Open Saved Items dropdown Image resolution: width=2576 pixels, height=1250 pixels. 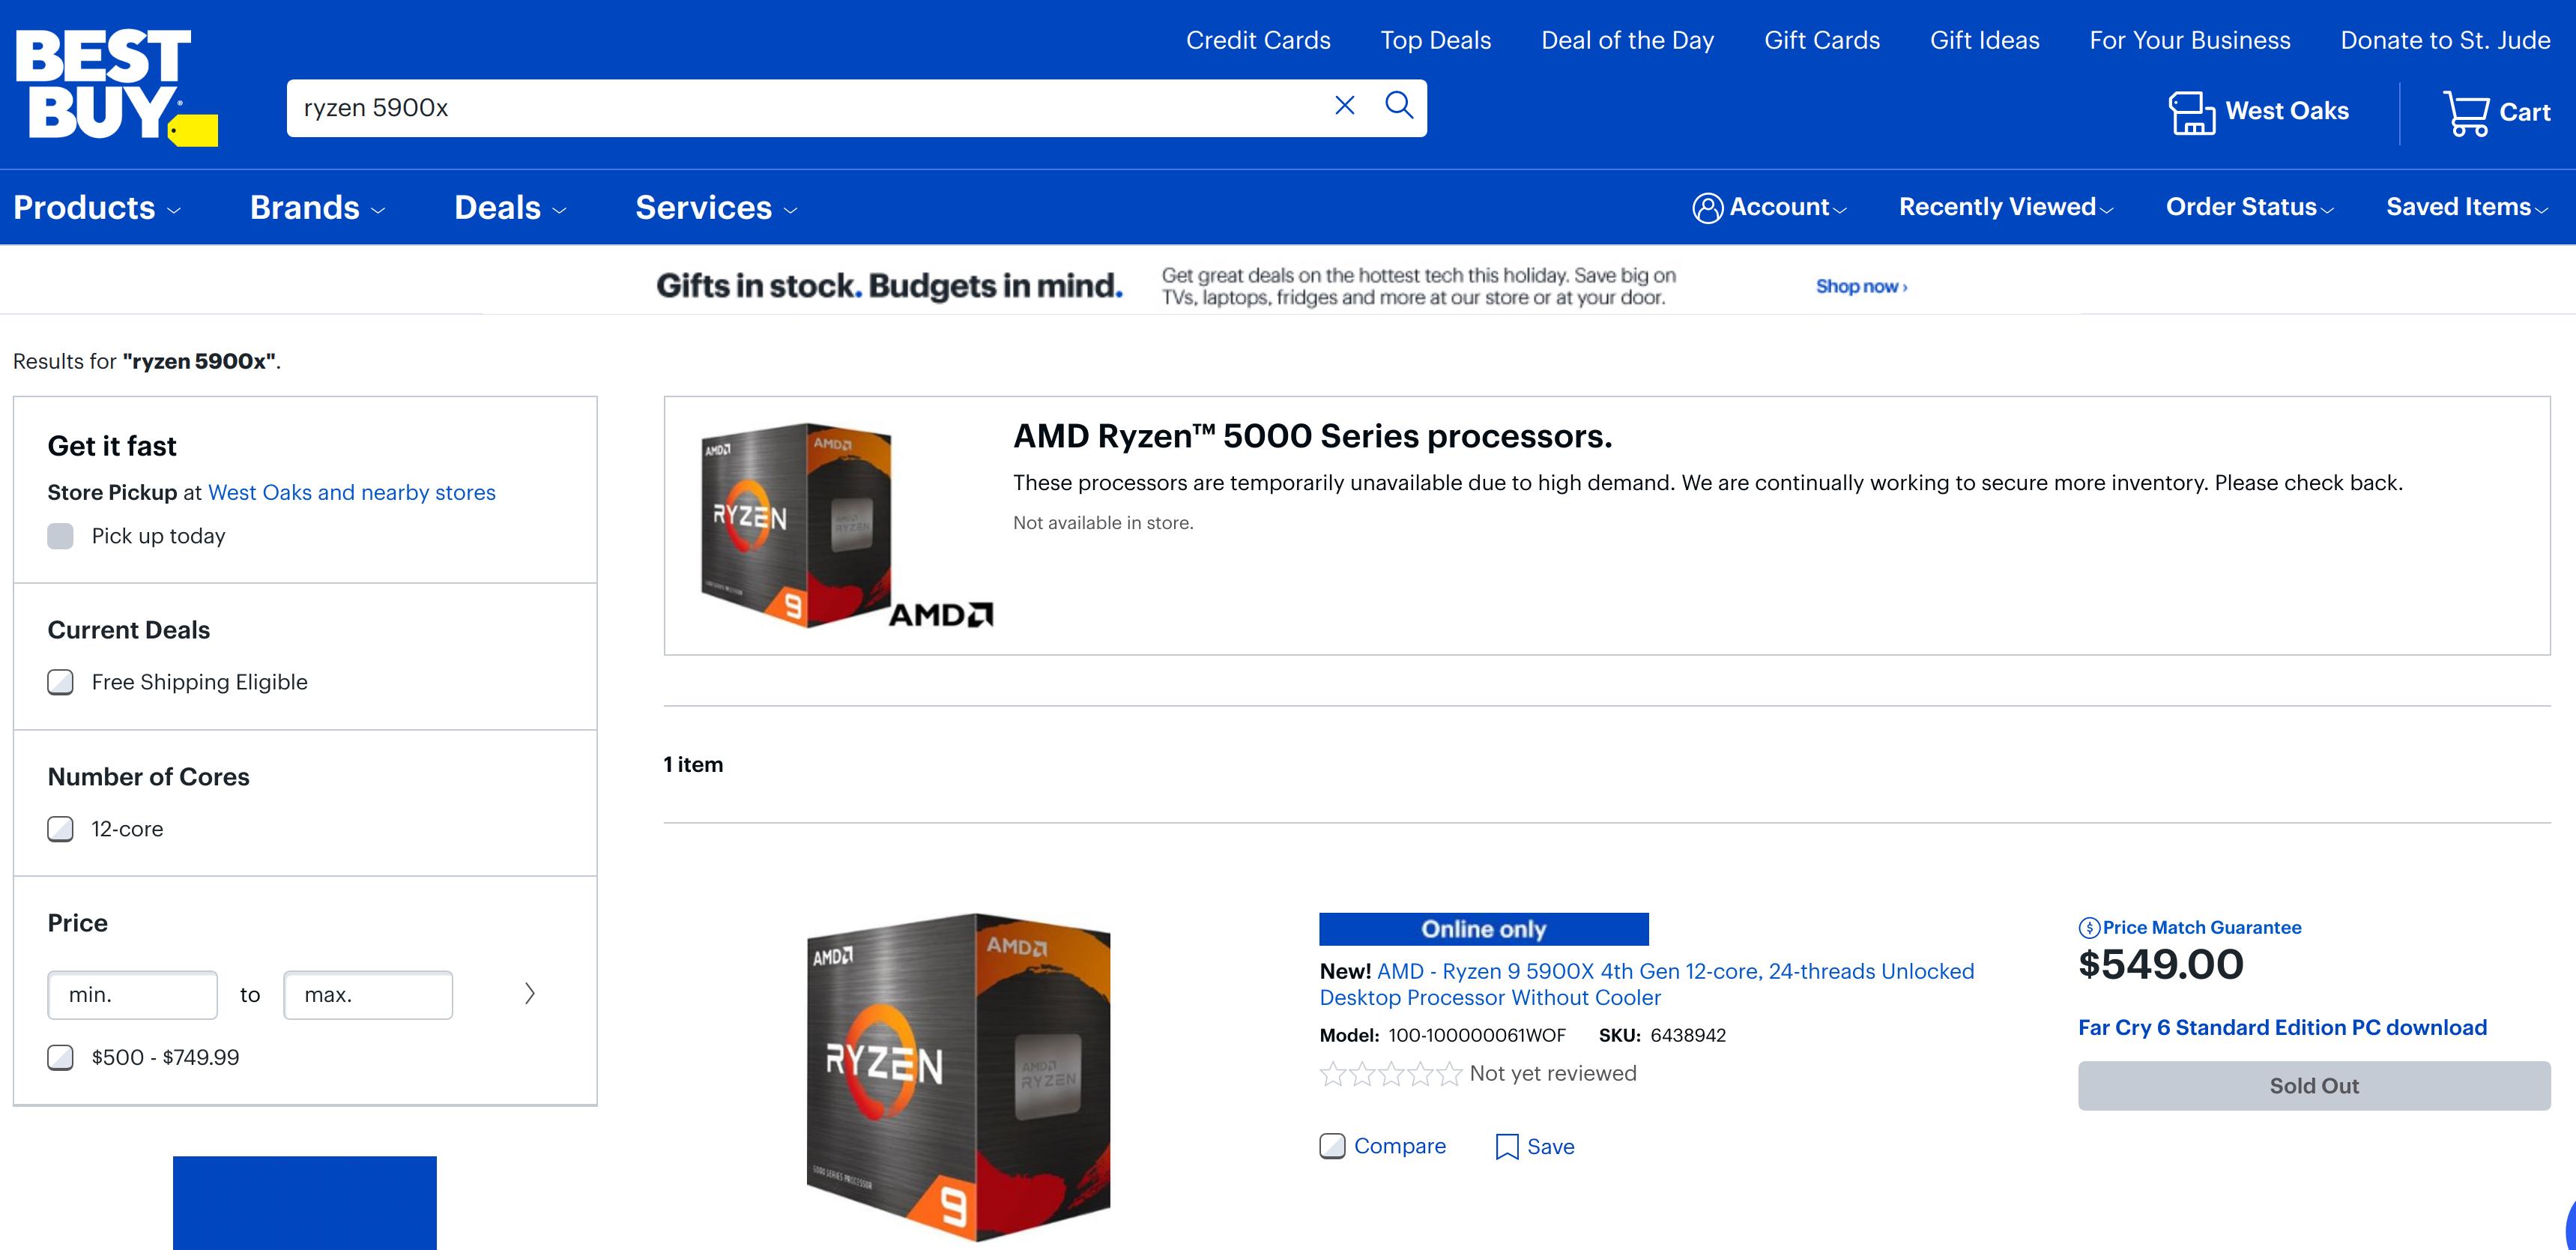coord(2467,207)
